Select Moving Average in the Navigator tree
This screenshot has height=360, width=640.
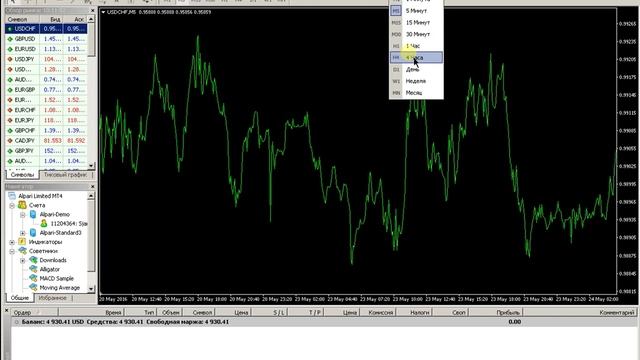point(60,288)
